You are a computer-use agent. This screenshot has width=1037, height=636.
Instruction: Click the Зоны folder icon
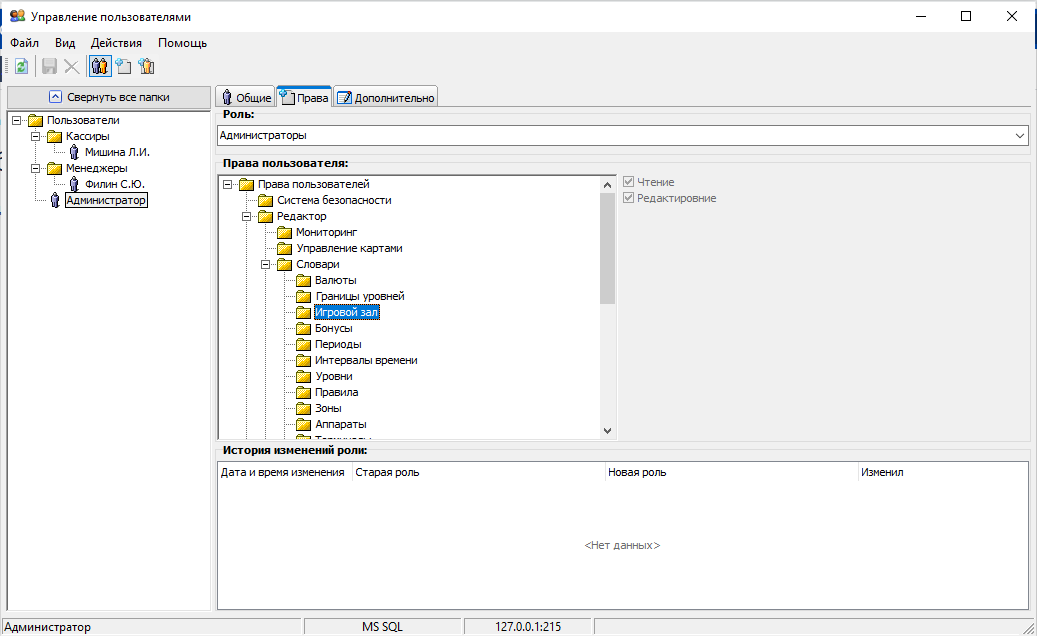304,408
